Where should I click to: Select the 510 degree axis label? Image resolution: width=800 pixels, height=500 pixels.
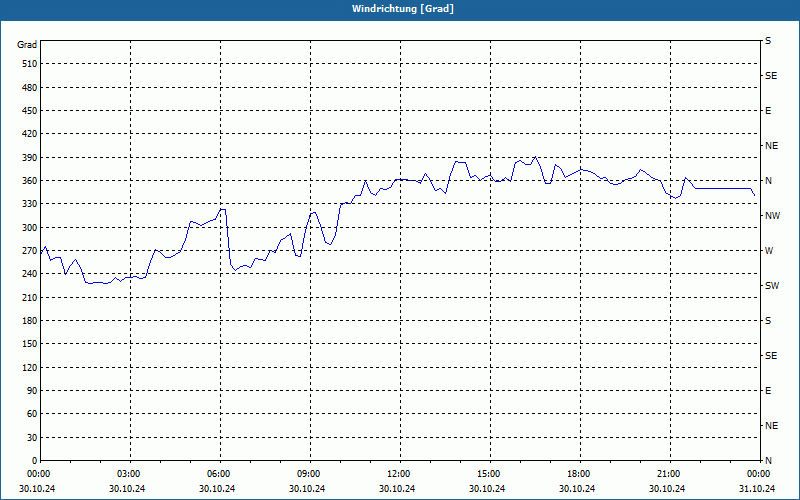[x=30, y=64]
